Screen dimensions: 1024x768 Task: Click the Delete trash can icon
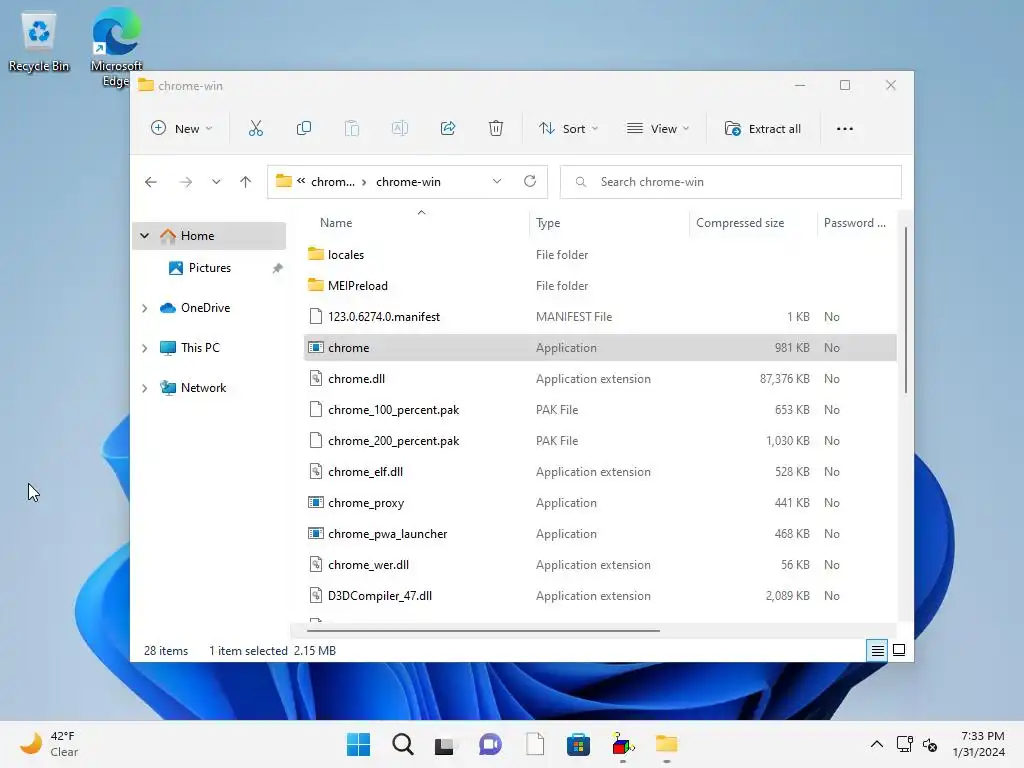[496, 129]
